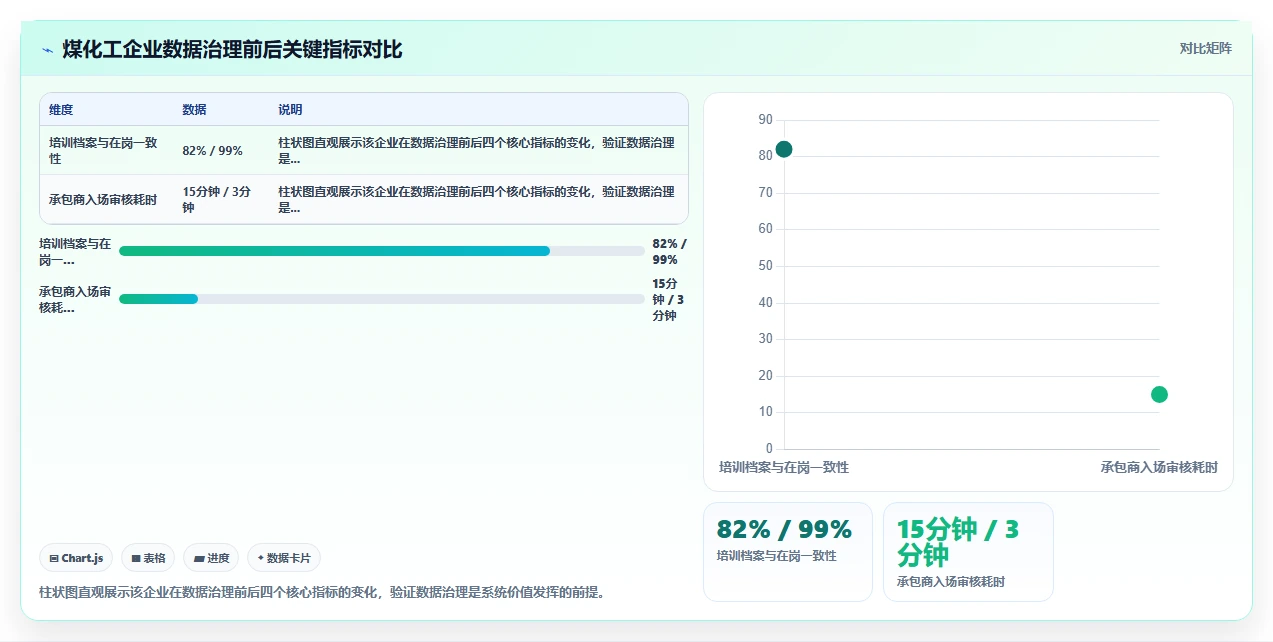
Task: Click the lightning icon beside the title
Action: (47, 50)
